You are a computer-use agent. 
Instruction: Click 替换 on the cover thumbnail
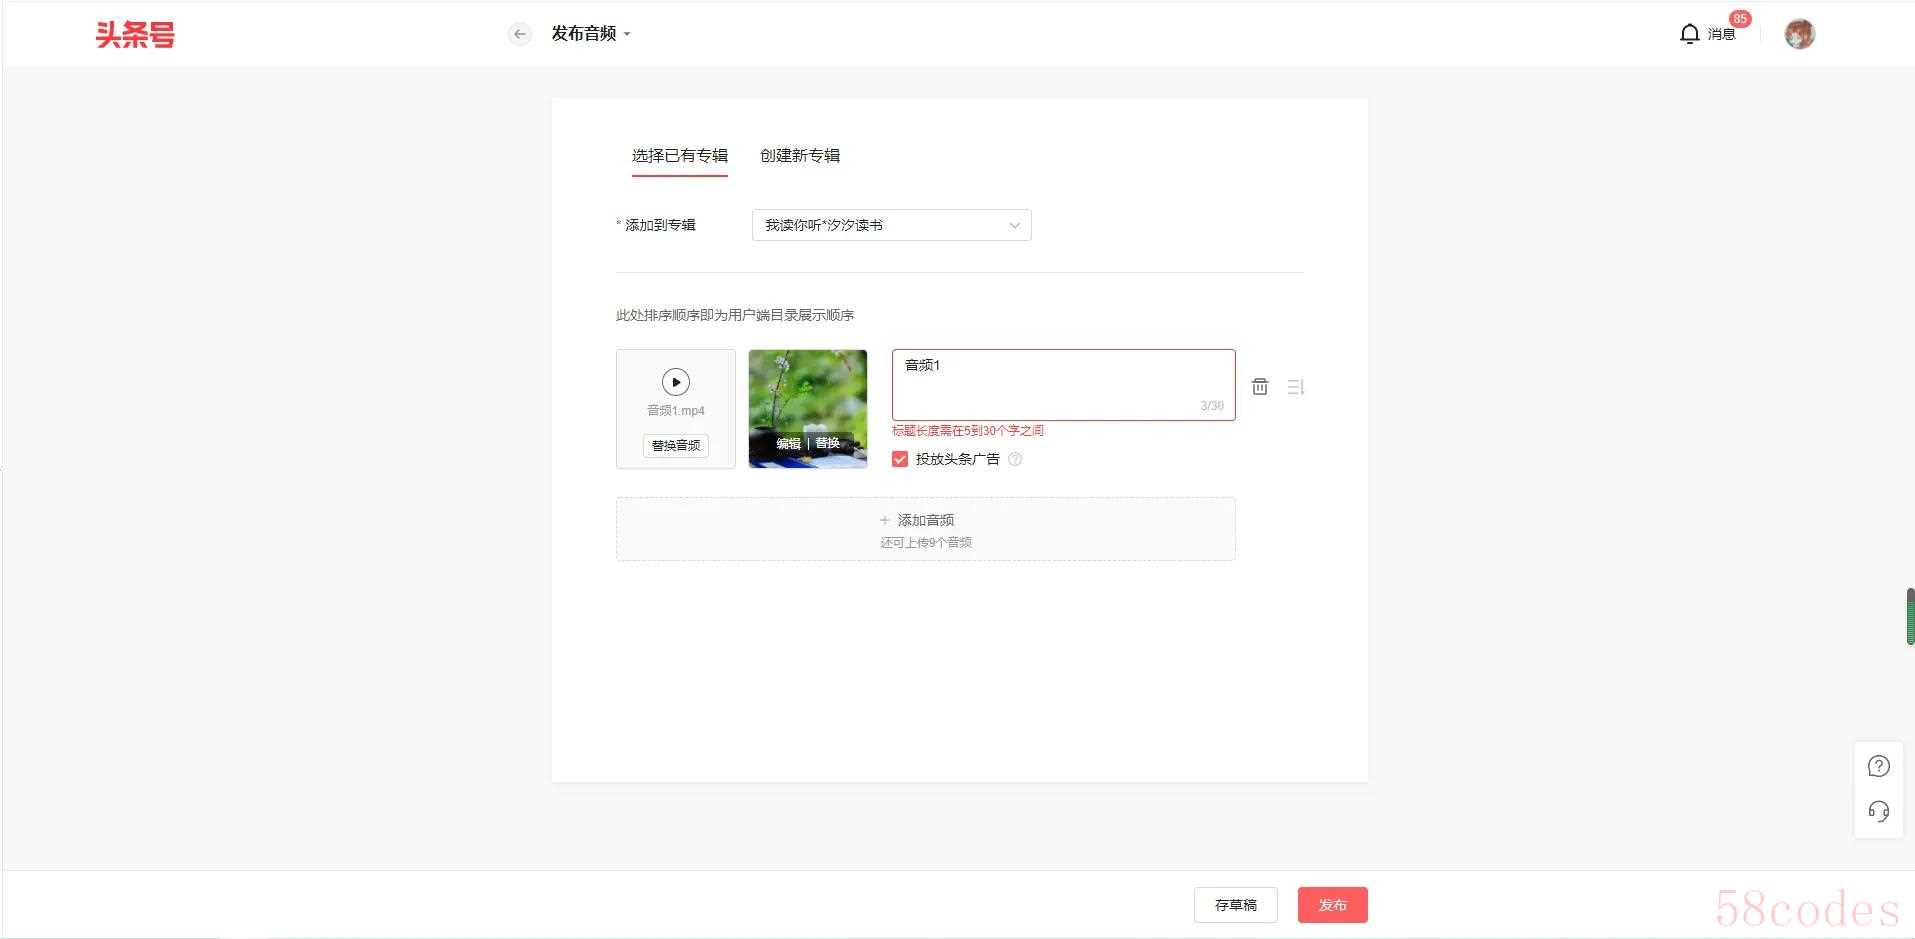[x=827, y=443]
